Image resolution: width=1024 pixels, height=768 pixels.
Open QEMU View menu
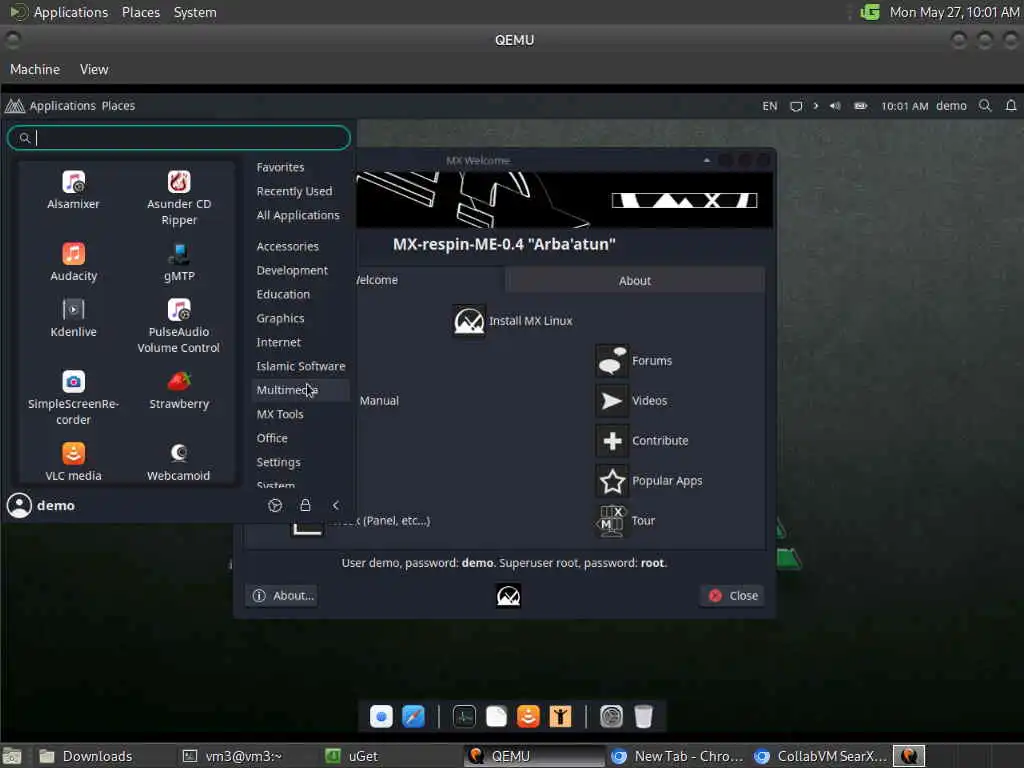(94, 69)
